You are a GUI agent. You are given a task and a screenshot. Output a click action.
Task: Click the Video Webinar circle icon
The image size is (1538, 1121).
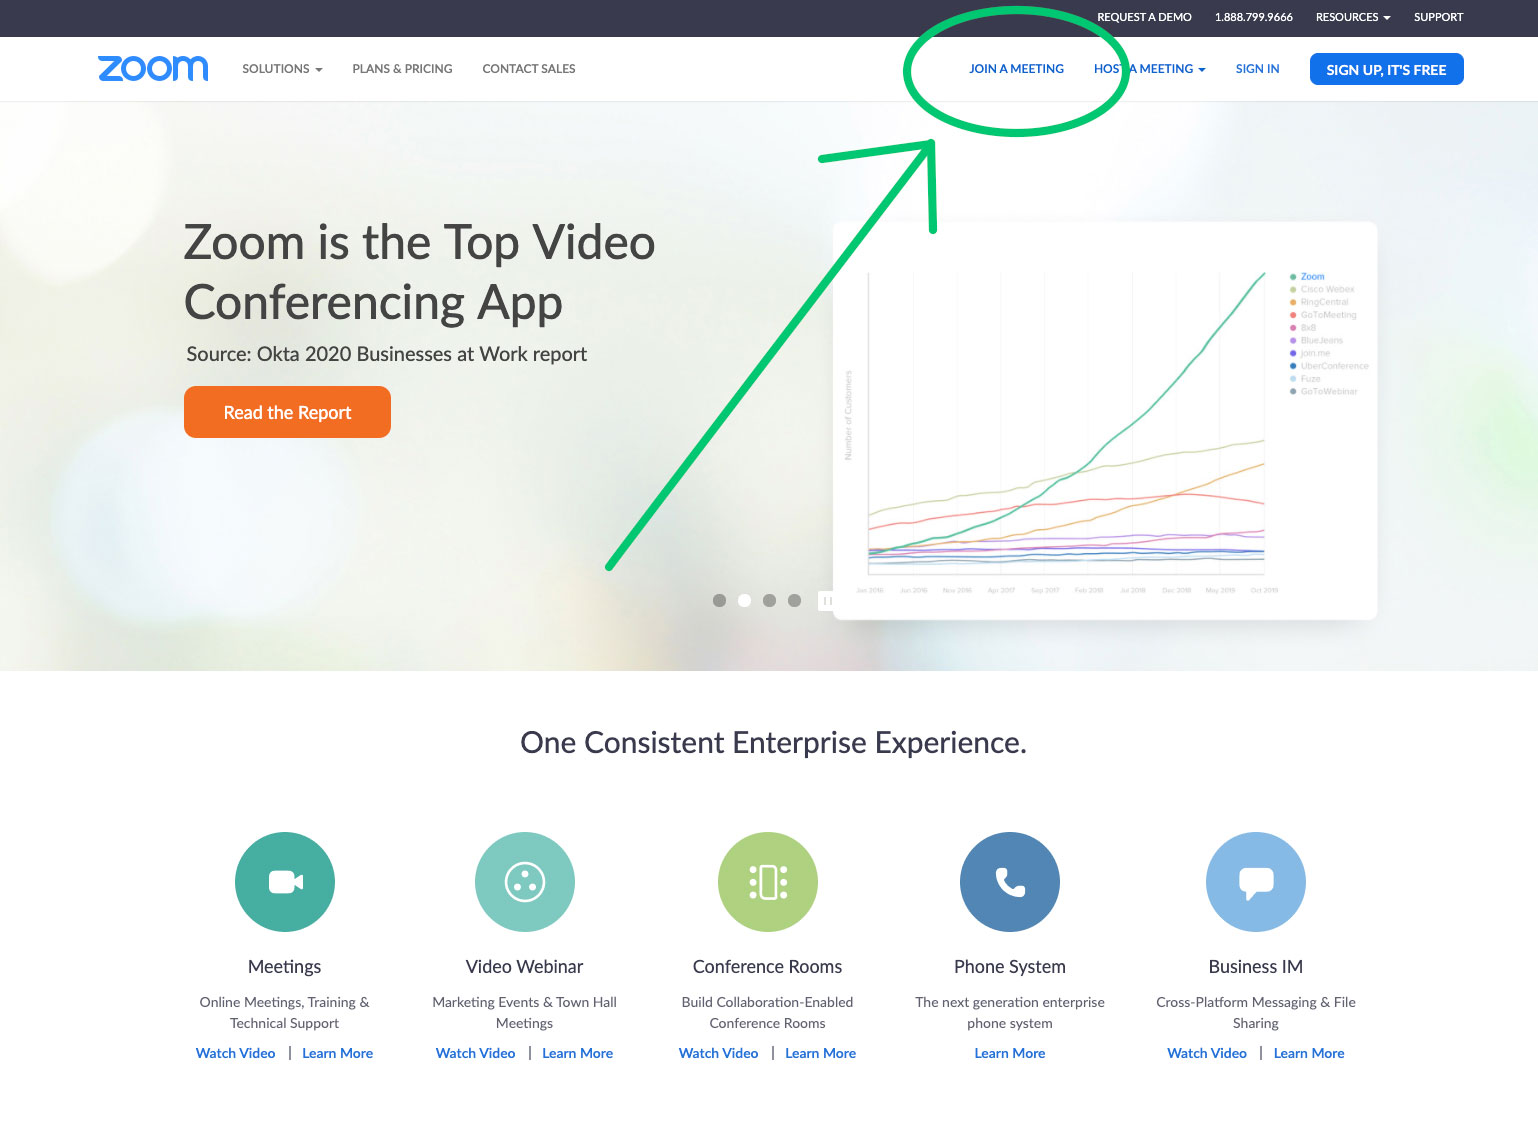pyautogui.click(x=525, y=882)
